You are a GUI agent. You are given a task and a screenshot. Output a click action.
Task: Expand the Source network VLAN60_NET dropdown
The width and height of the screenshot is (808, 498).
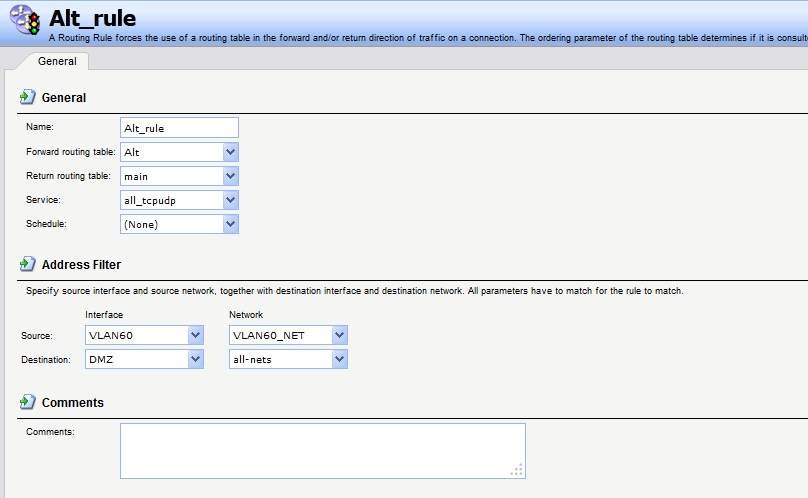point(339,335)
